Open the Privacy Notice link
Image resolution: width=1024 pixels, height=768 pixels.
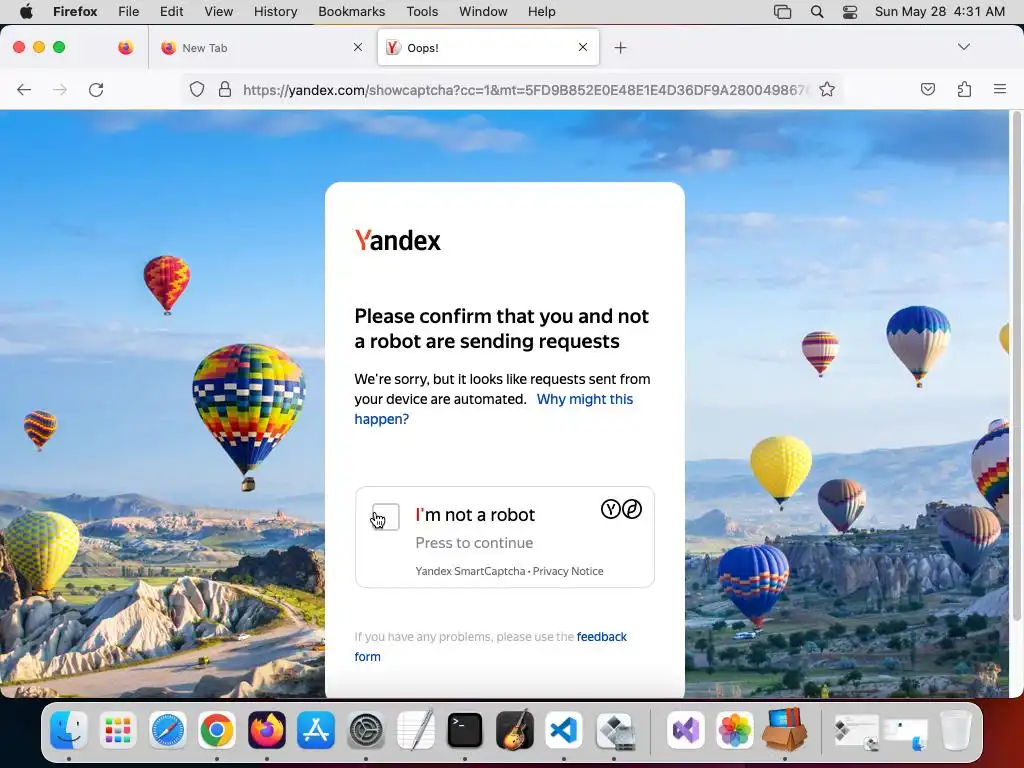[568, 571]
